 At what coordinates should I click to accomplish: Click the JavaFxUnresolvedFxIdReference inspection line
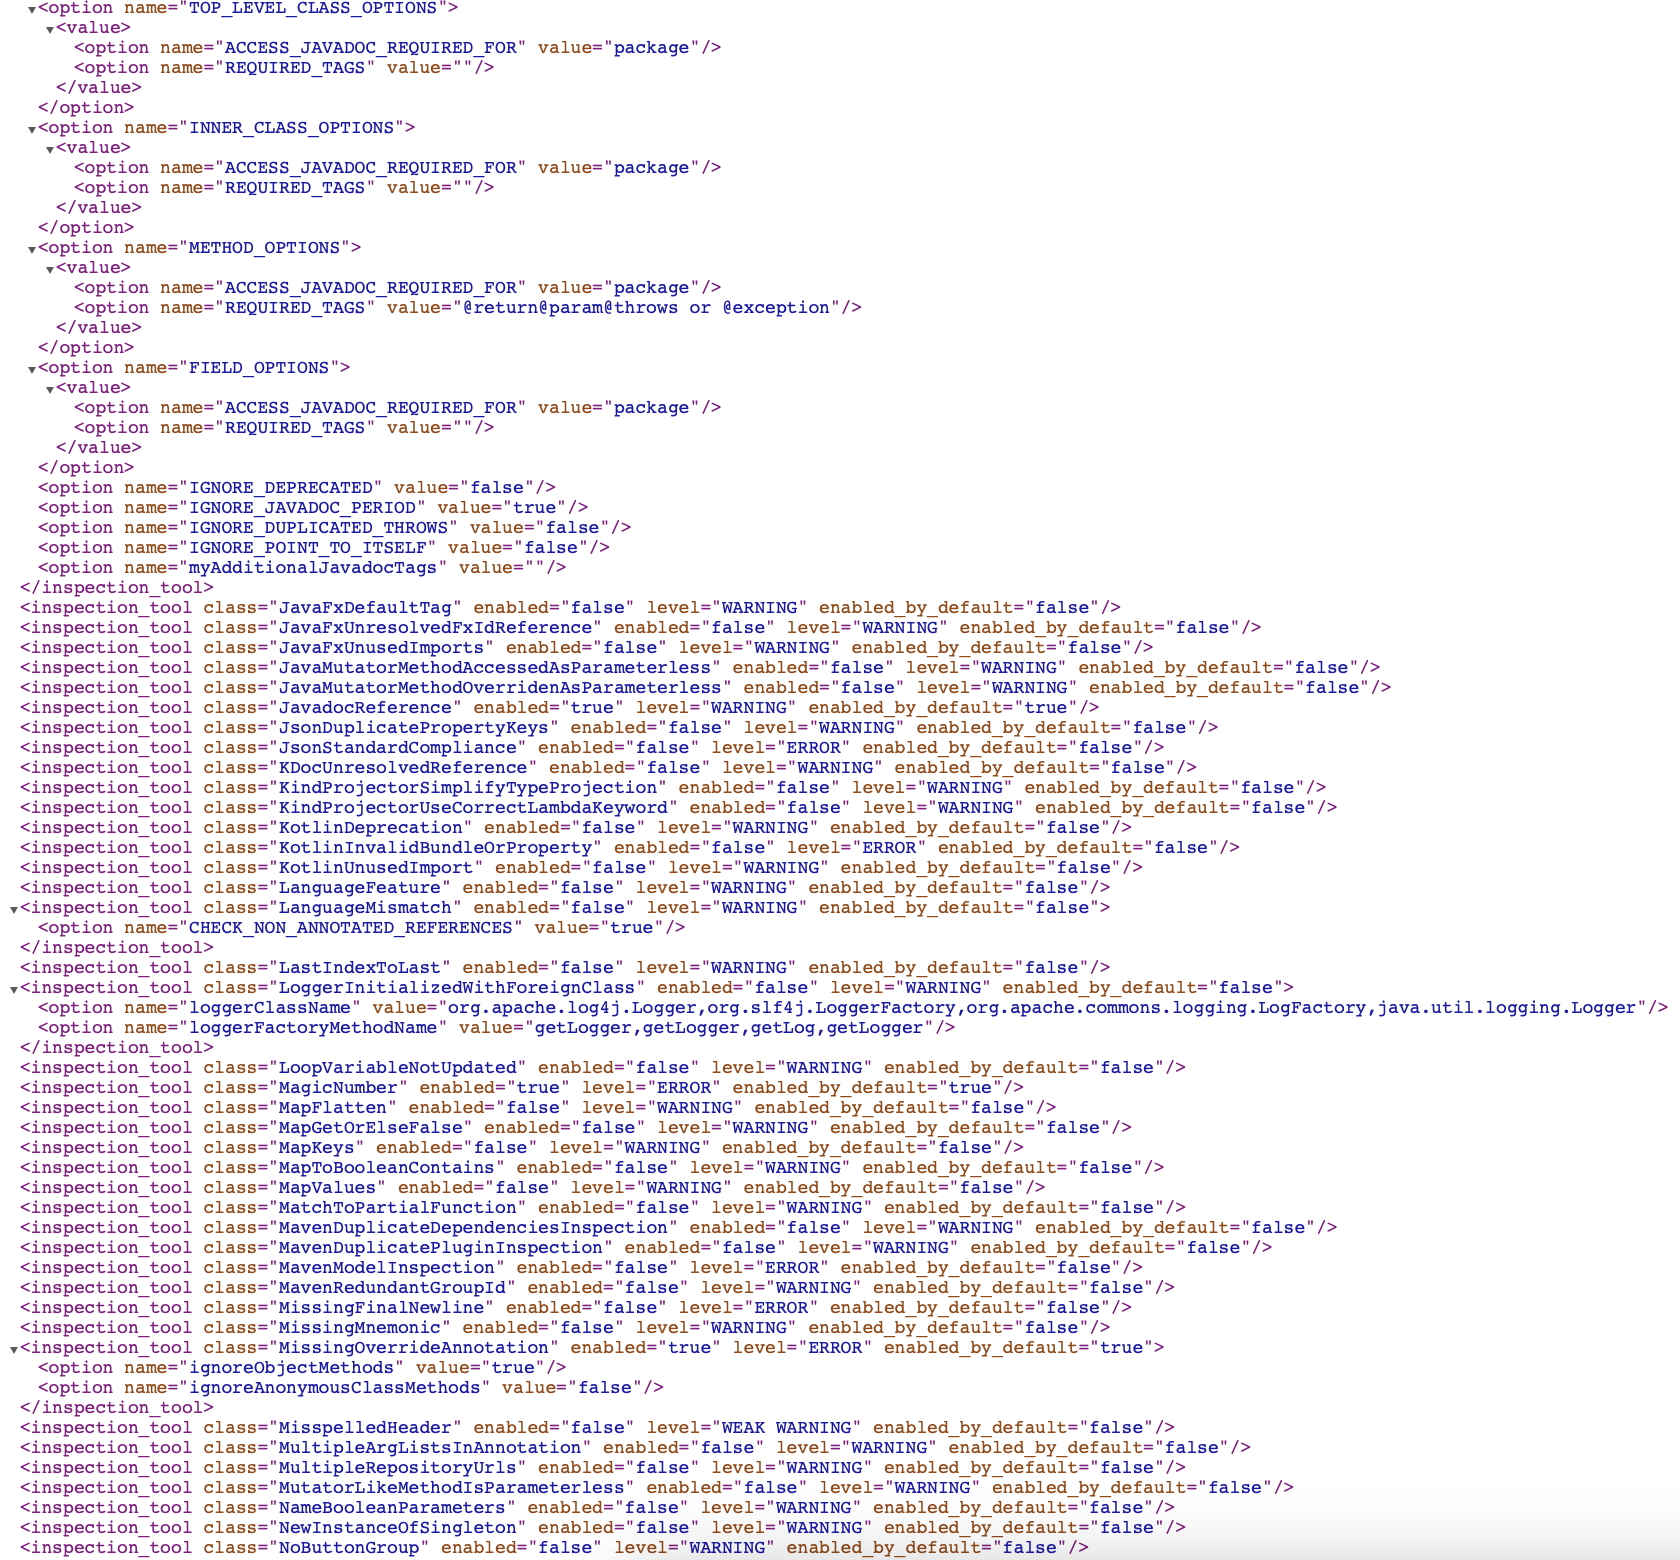click(x=640, y=628)
